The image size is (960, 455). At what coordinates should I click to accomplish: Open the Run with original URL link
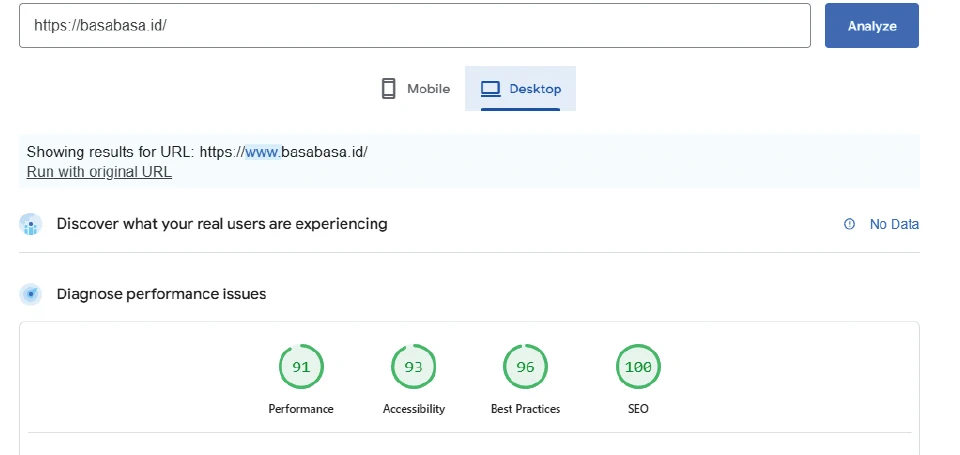pos(99,172)
